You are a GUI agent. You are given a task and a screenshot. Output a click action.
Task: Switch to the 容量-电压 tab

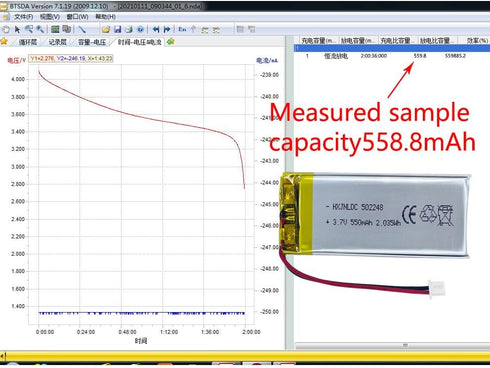(x=92, y=42)
